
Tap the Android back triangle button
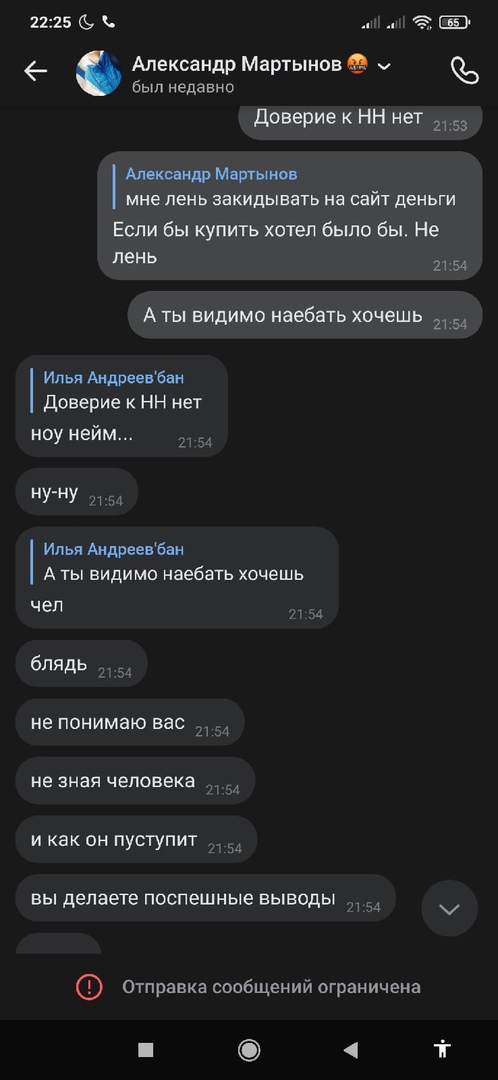click(x=351, y=1049)
